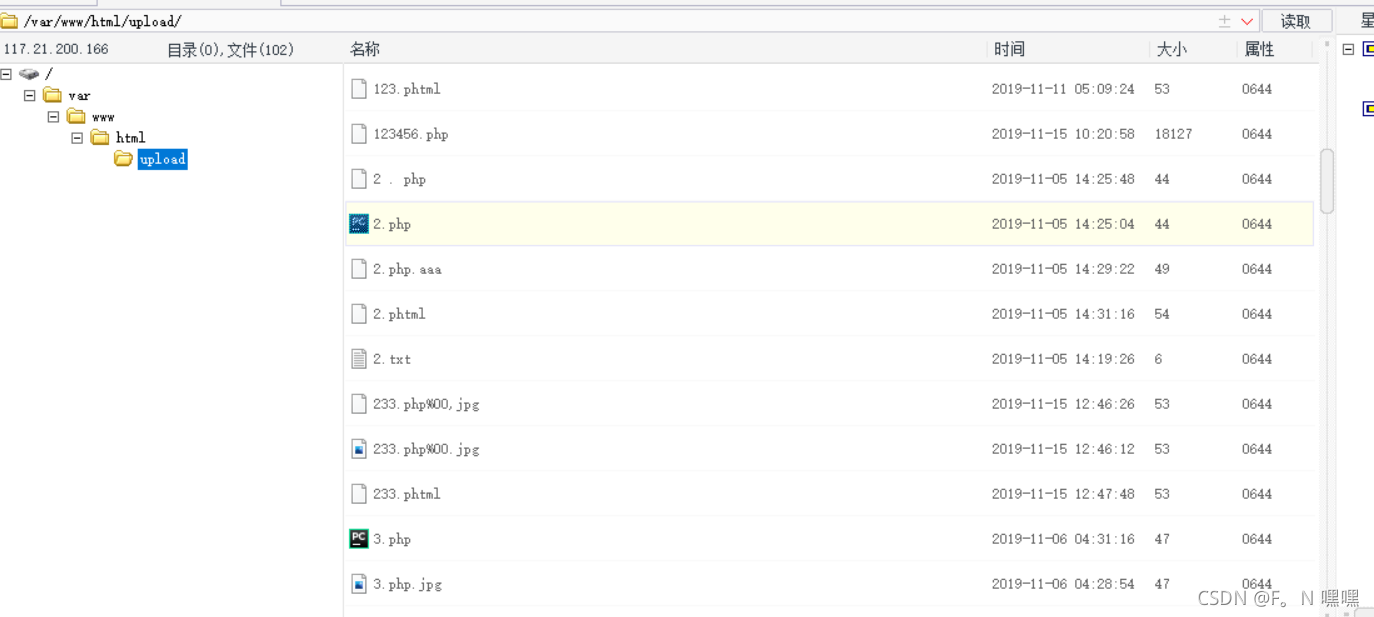Screen dimensions: 1374x617
Task: Collapse the node in the right panel
Action: pos(1348,49)
